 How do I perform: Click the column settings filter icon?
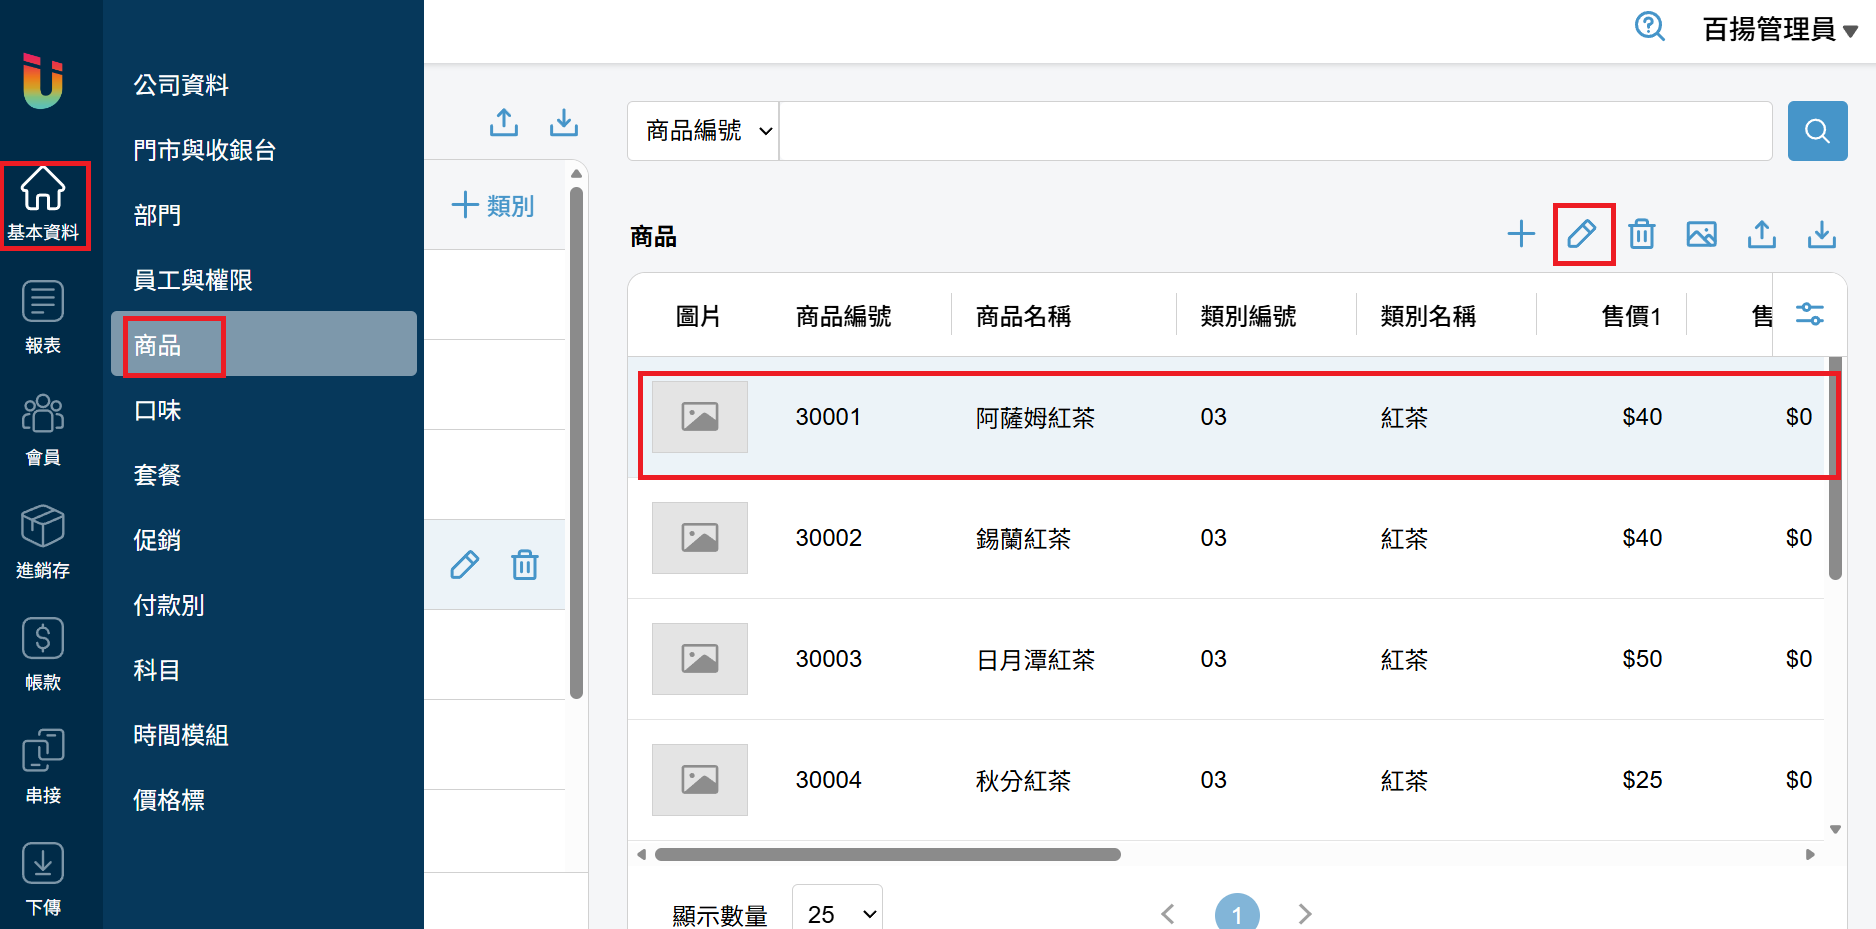pos(1809,315)
